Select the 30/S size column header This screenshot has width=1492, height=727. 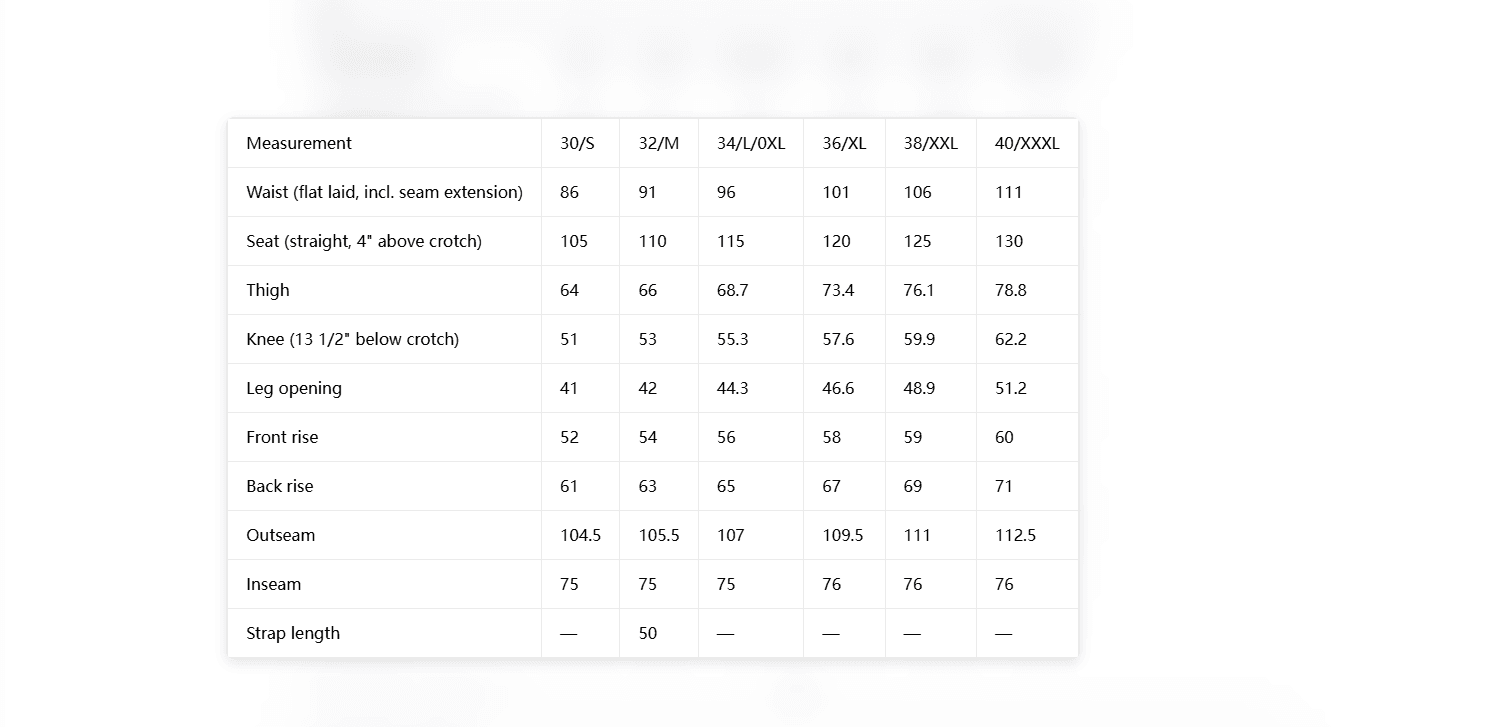577,143
